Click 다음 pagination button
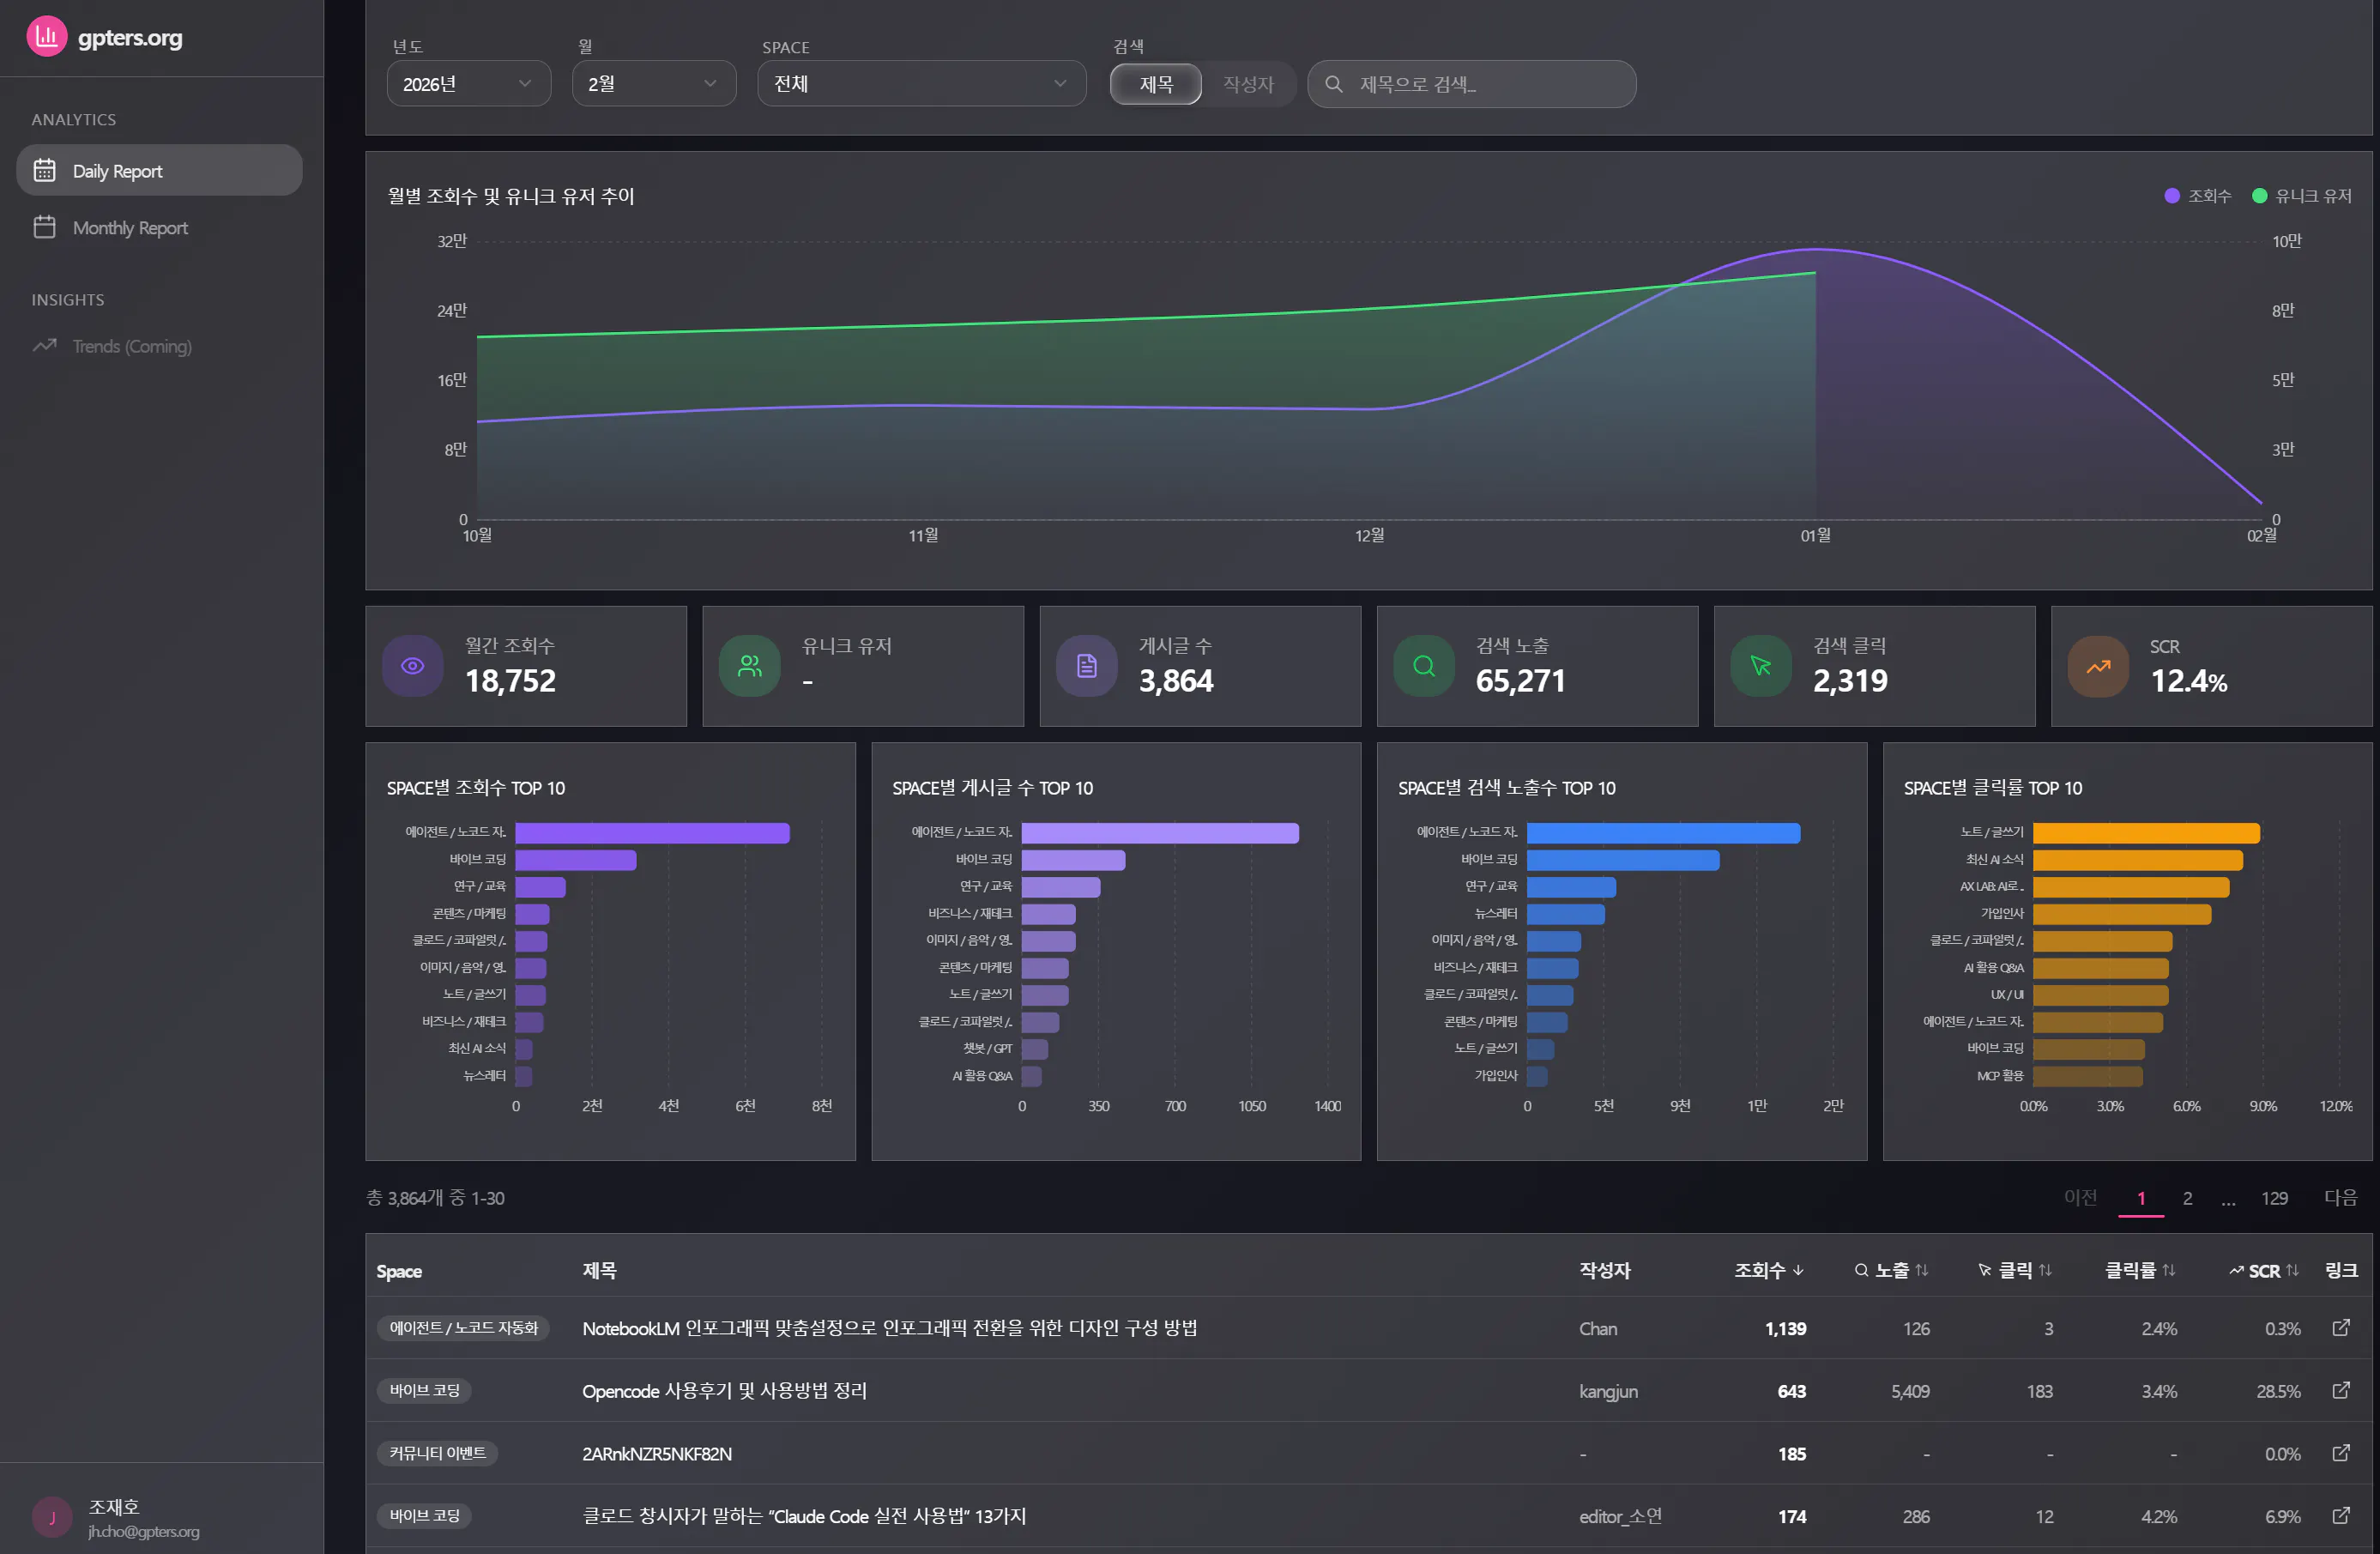2380x1554 pixels. 2340,1197
